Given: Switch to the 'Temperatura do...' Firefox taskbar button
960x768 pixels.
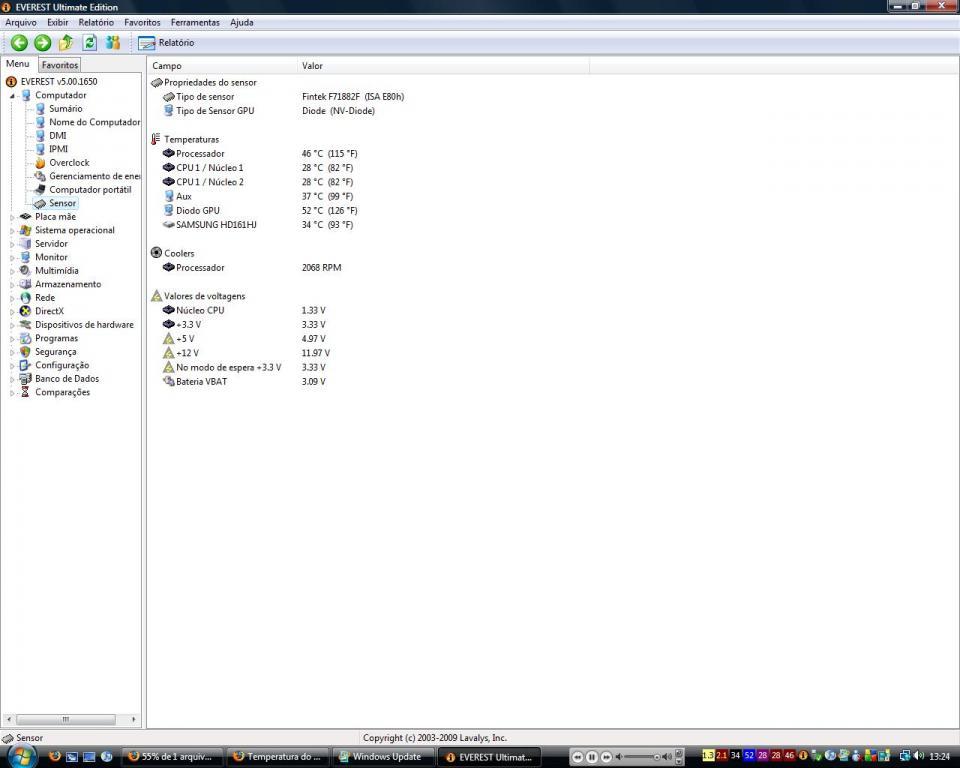Looking at the screenshot, I should tap(278, 757).
